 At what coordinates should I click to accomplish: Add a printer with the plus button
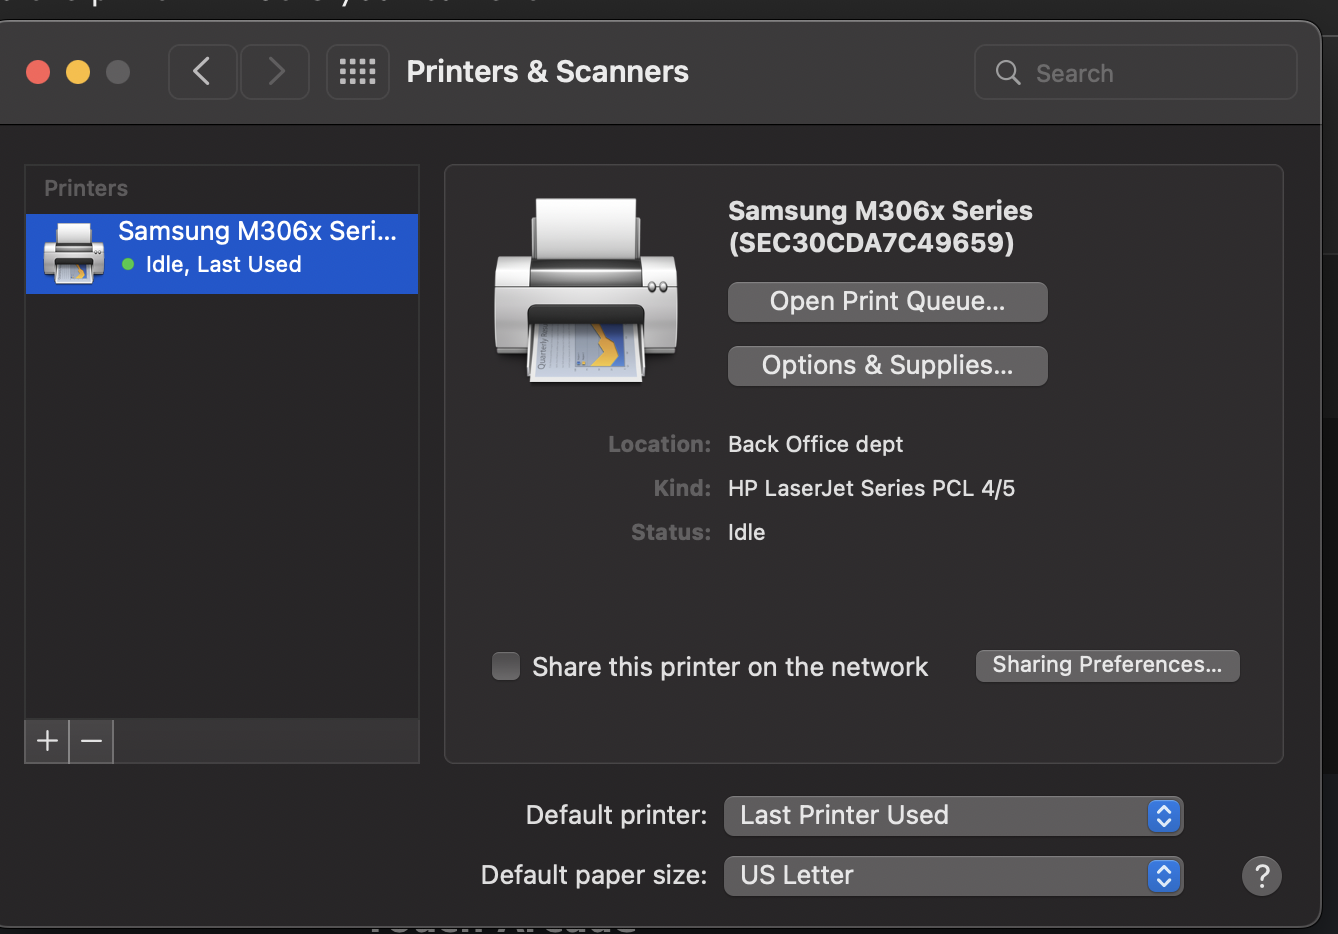coord(47,741)
